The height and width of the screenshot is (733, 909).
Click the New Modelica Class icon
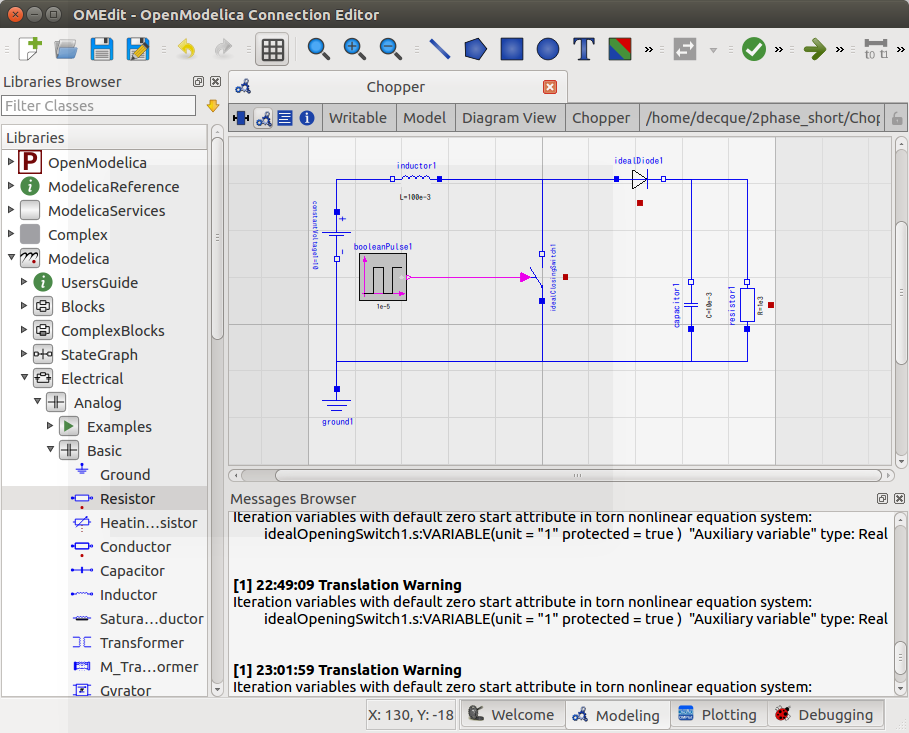coord(30,49)
